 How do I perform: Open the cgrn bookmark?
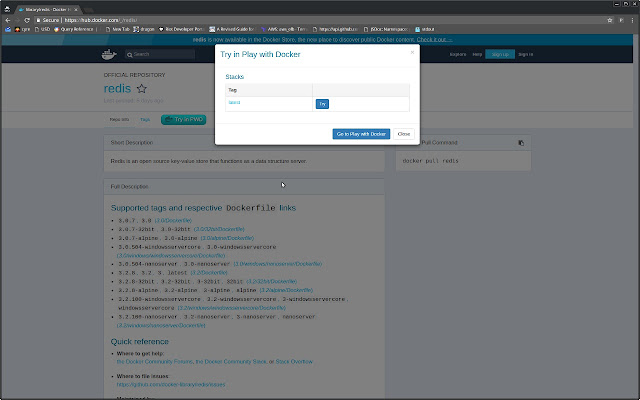click(23, 29)
